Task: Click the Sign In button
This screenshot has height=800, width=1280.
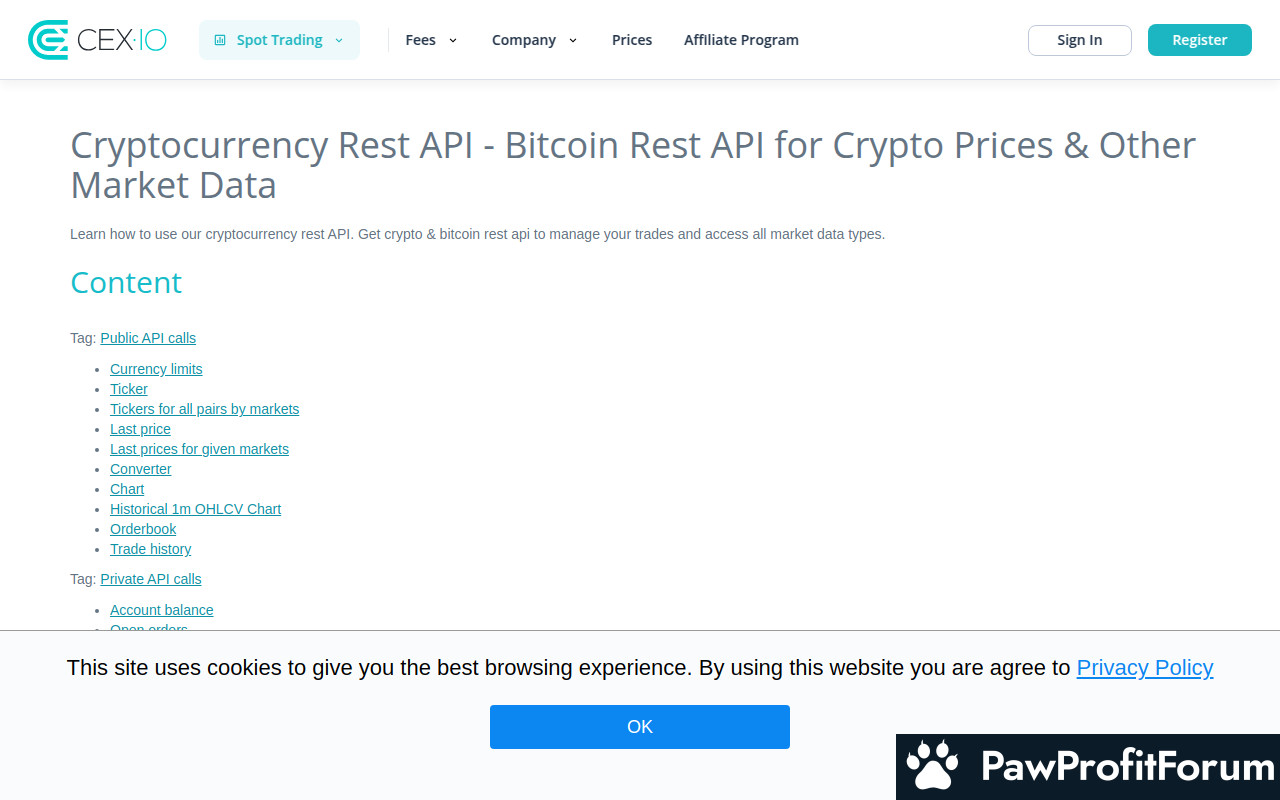Action: point(1080,40)
